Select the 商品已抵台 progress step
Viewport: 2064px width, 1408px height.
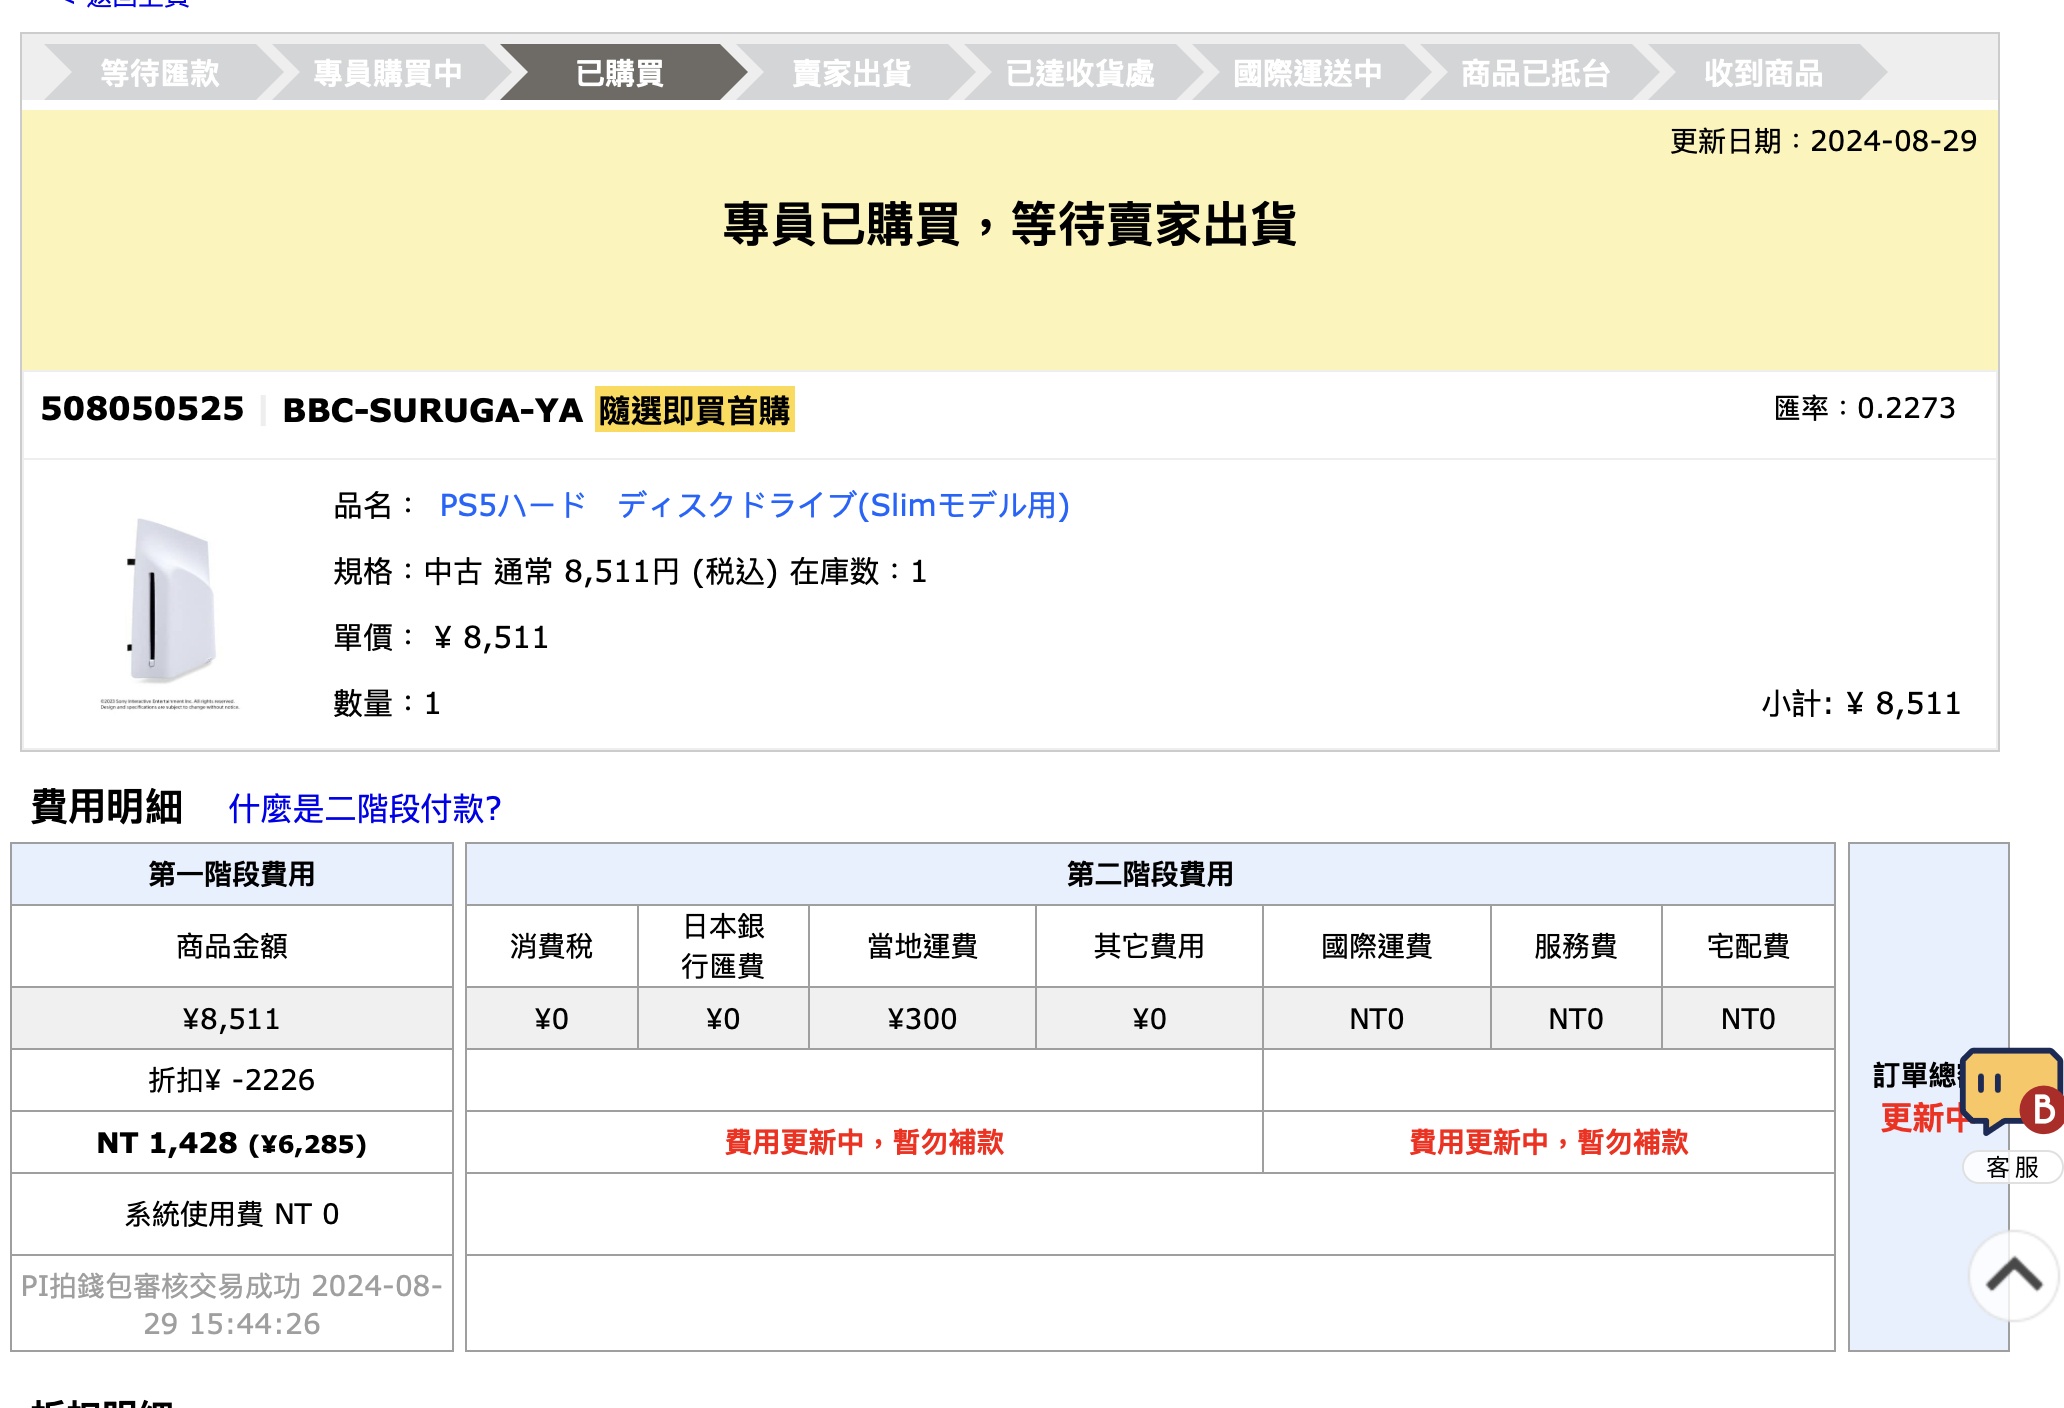[x=1536, y=73]
